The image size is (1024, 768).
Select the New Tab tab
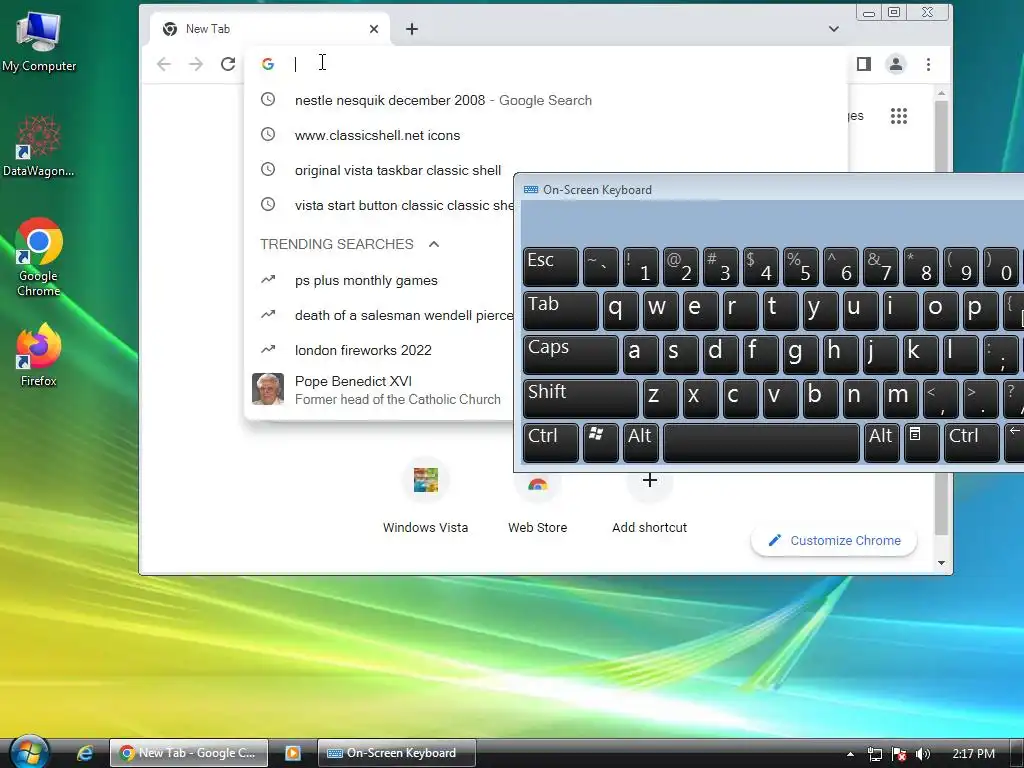(x=270, y=29)
